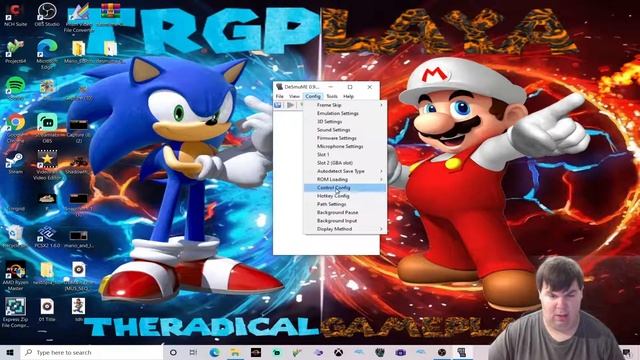The height and width of the screenshot is (360, 640).
Task: Open AMD Ryzen Master shortcut
Action: (16, 276)
